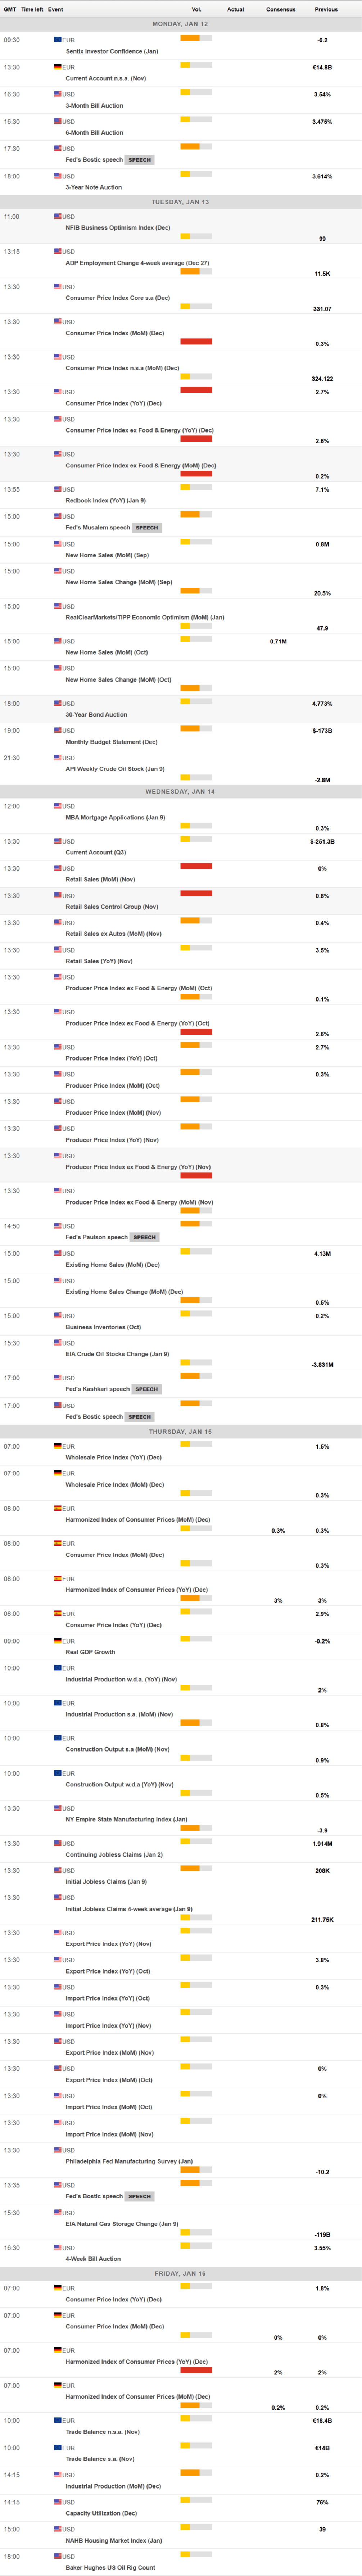
Task: Click the EU flag beside Sentix Investor Confidence
Action: pos(58,40)
